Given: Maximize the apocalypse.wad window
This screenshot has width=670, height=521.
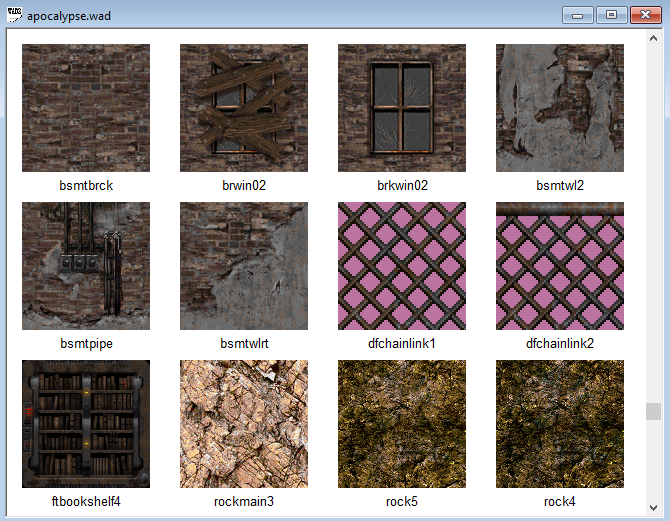Looking at the screenshot, I should tap(610, 14).
